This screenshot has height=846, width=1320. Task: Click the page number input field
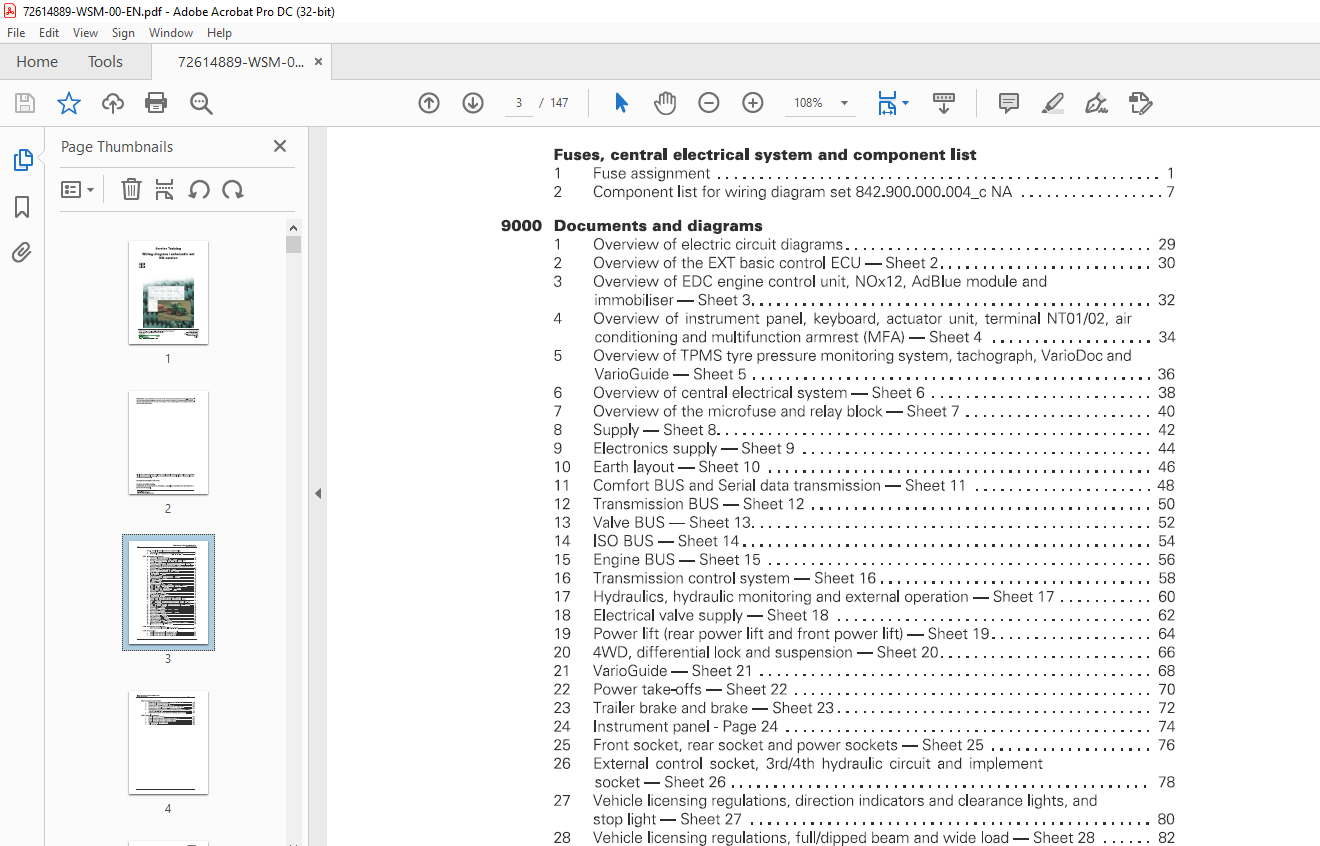click(x=519, y=103)
